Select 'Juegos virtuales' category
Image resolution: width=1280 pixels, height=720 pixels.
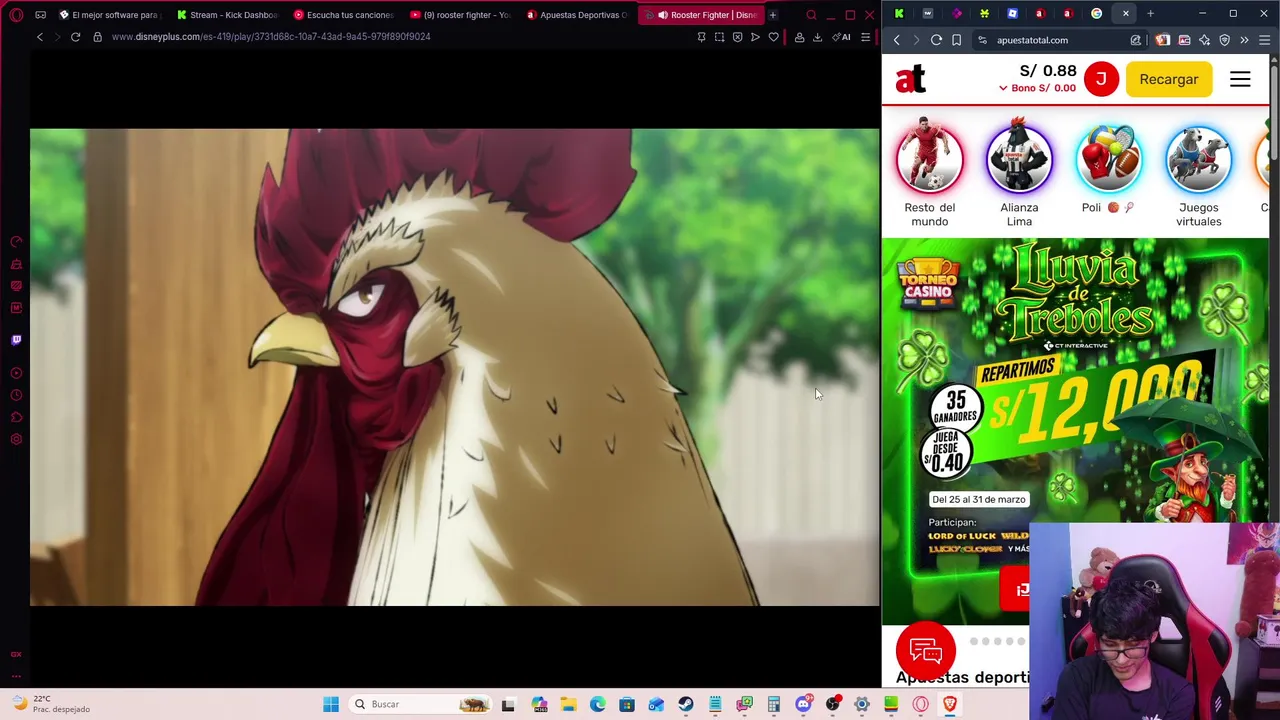click(1198, 172)
